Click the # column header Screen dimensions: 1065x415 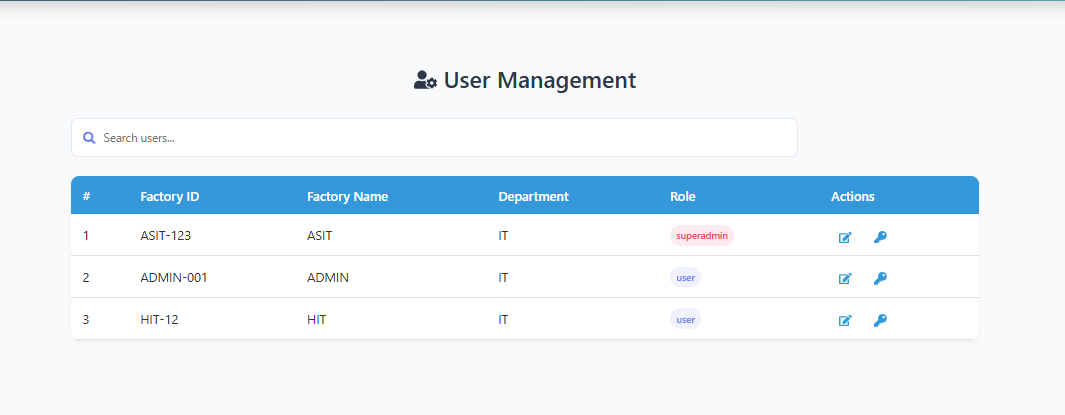coord(86,196)
